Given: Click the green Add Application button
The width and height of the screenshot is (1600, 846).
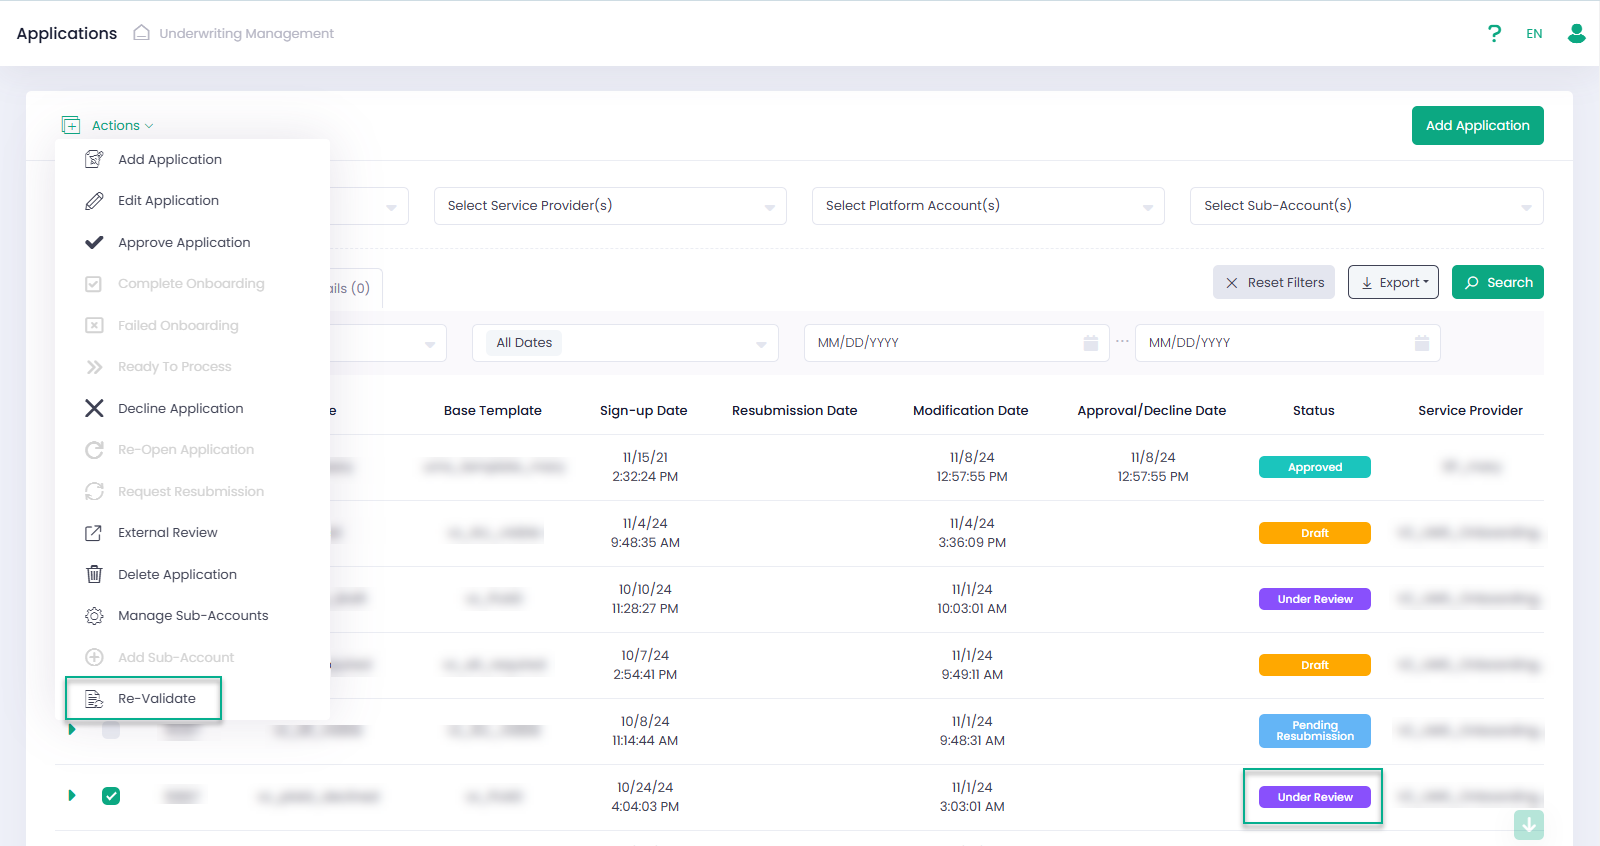Looking at the screenshot, I should [1477, 126].
